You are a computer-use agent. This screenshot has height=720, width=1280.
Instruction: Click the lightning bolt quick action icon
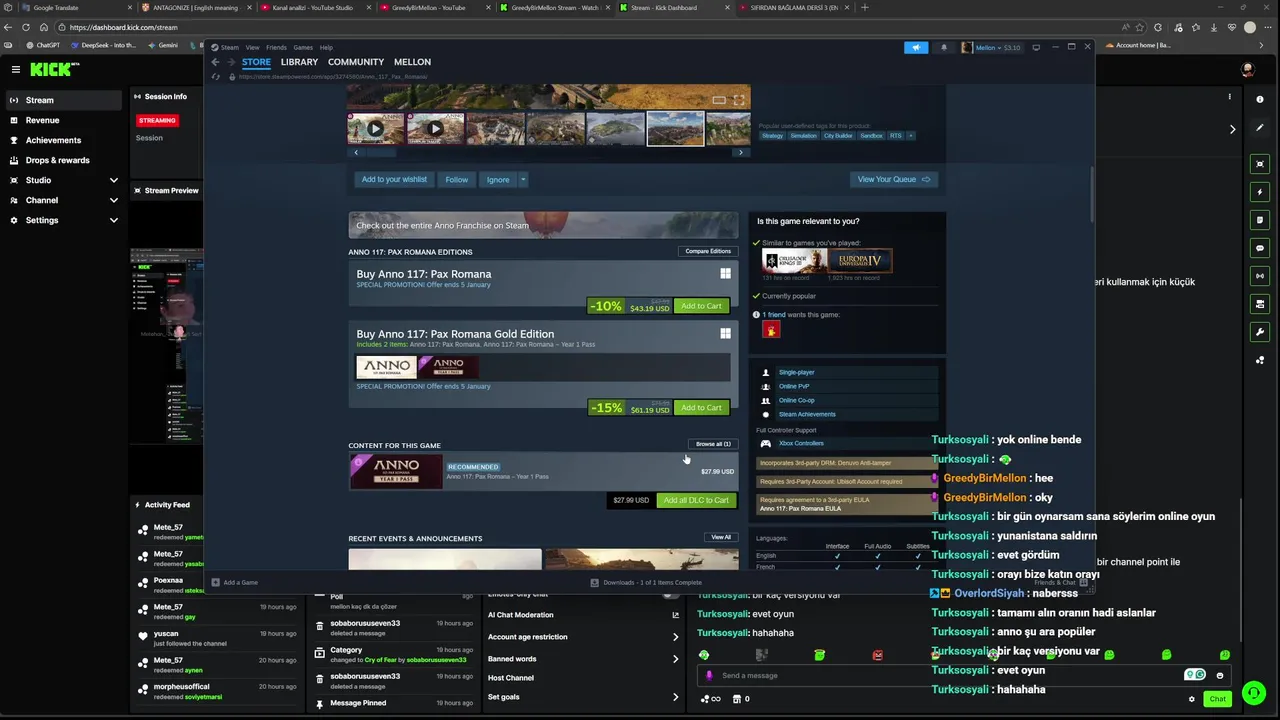[1260, 192]
